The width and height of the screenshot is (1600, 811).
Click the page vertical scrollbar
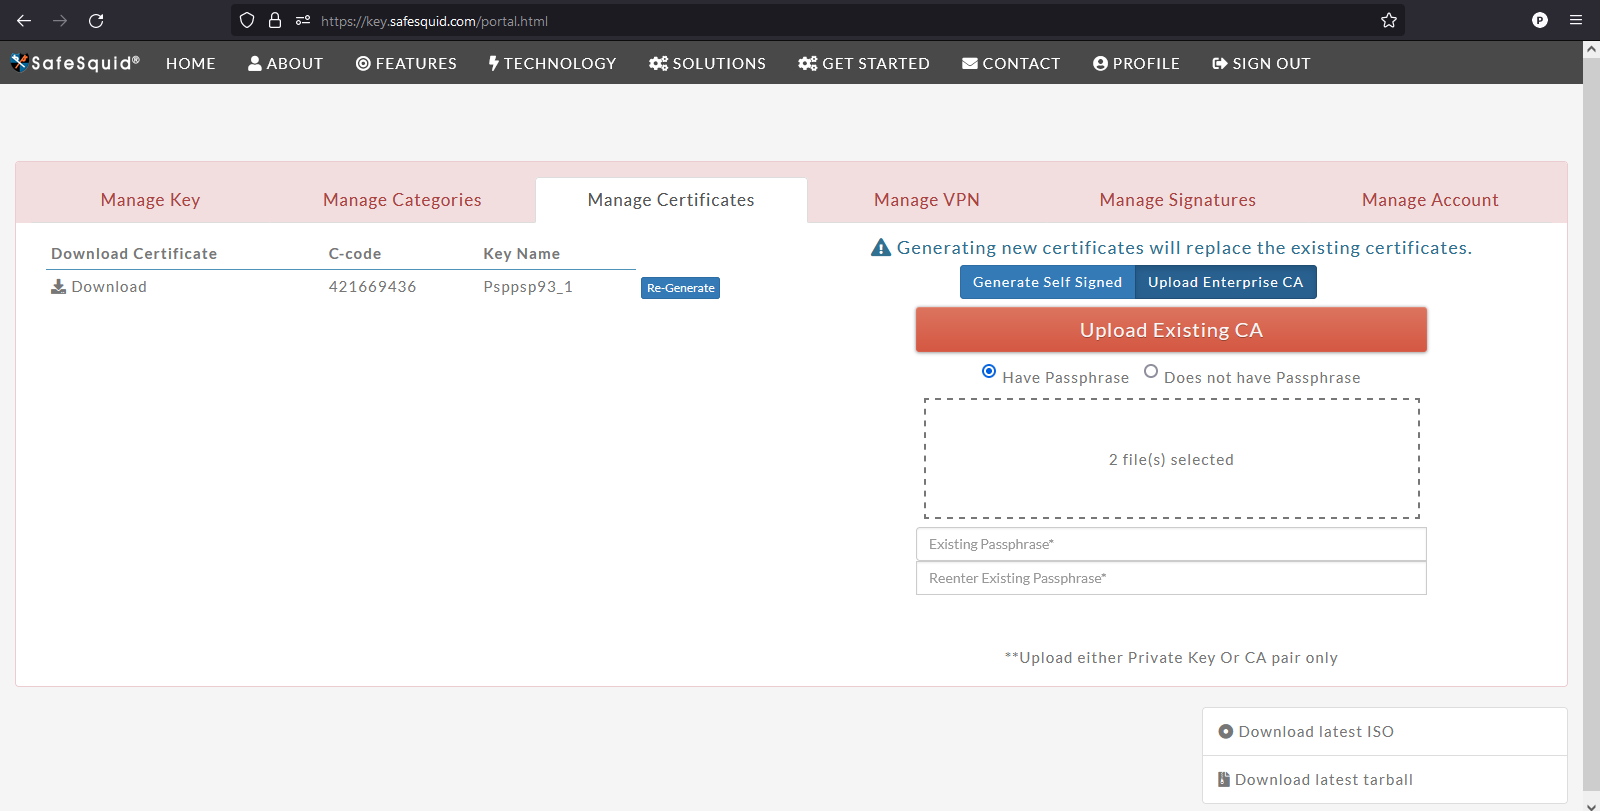(x=1591, y=425)
